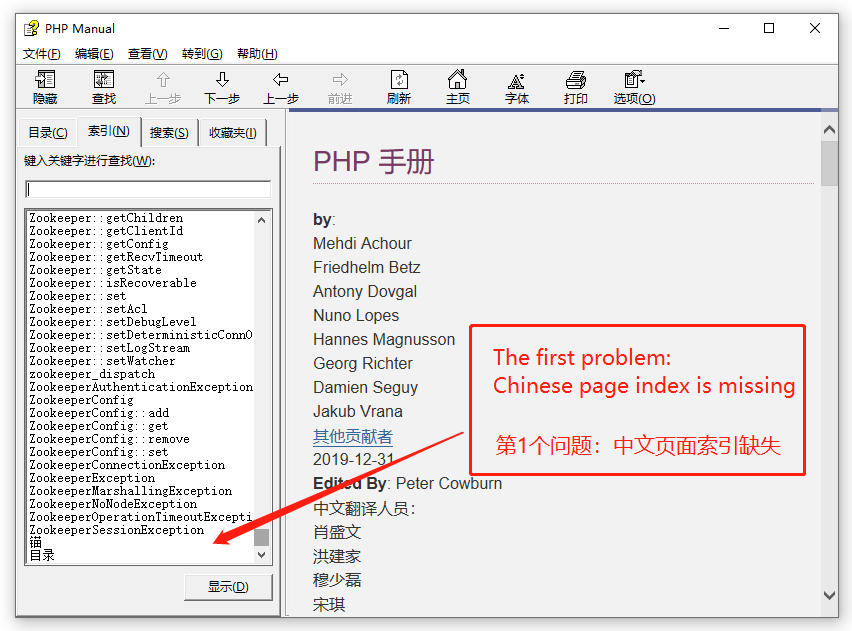Screen dimensions: 852x631
Task: Select index entry Zookeeper::getRecvTimeout
Action: (116, 257)
